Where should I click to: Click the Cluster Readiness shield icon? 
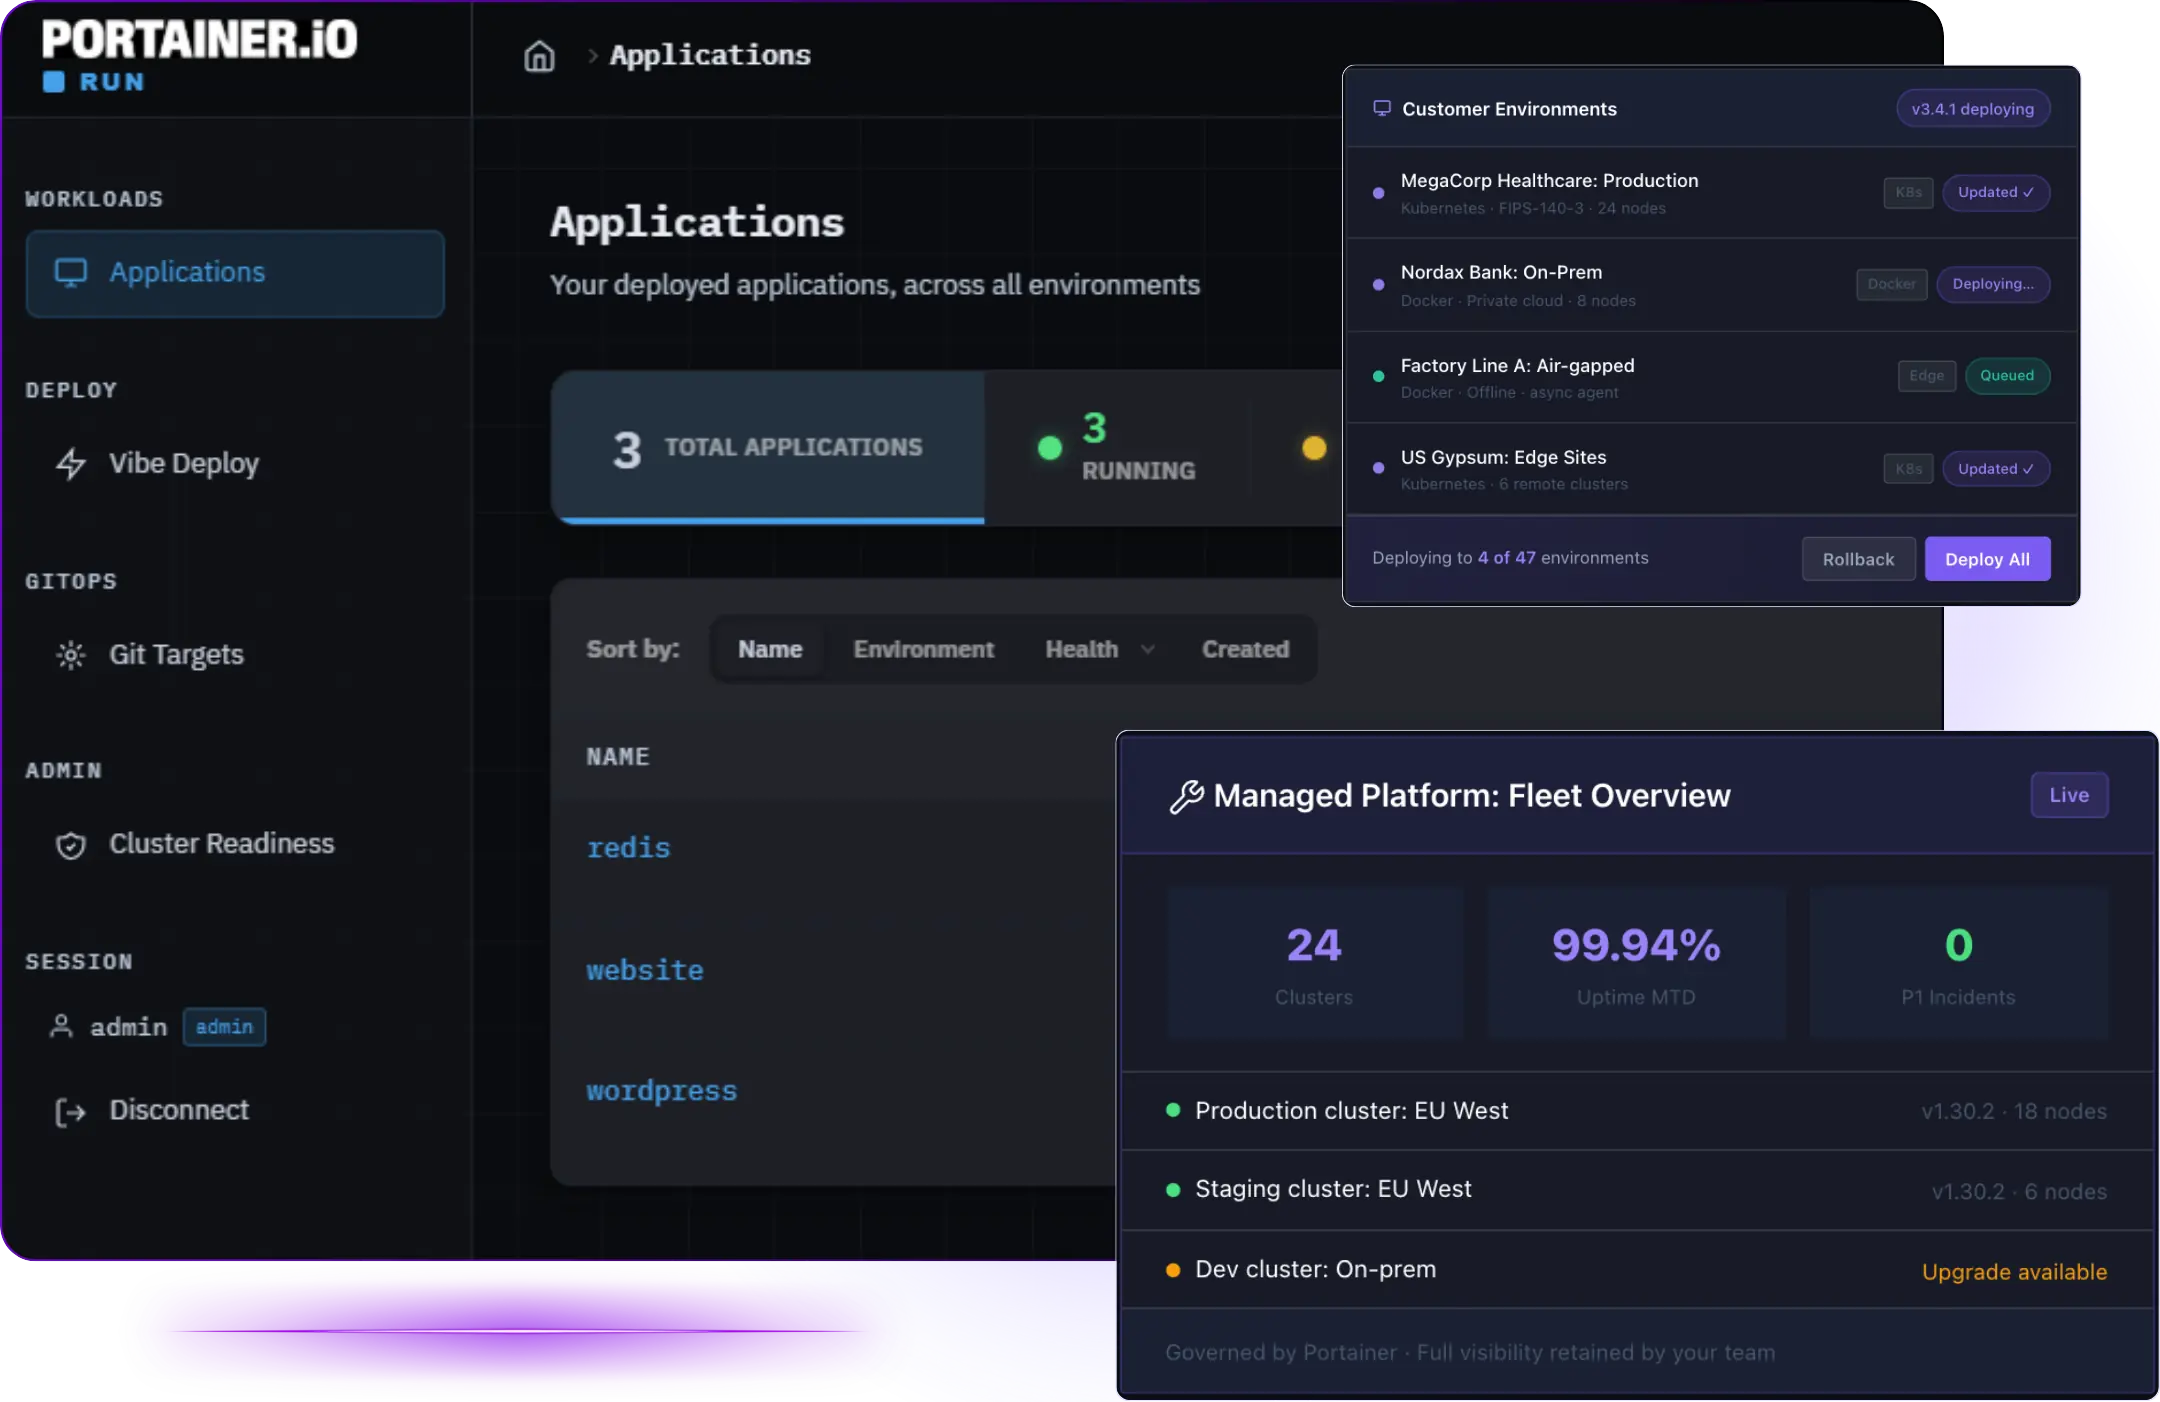point(71,845)
